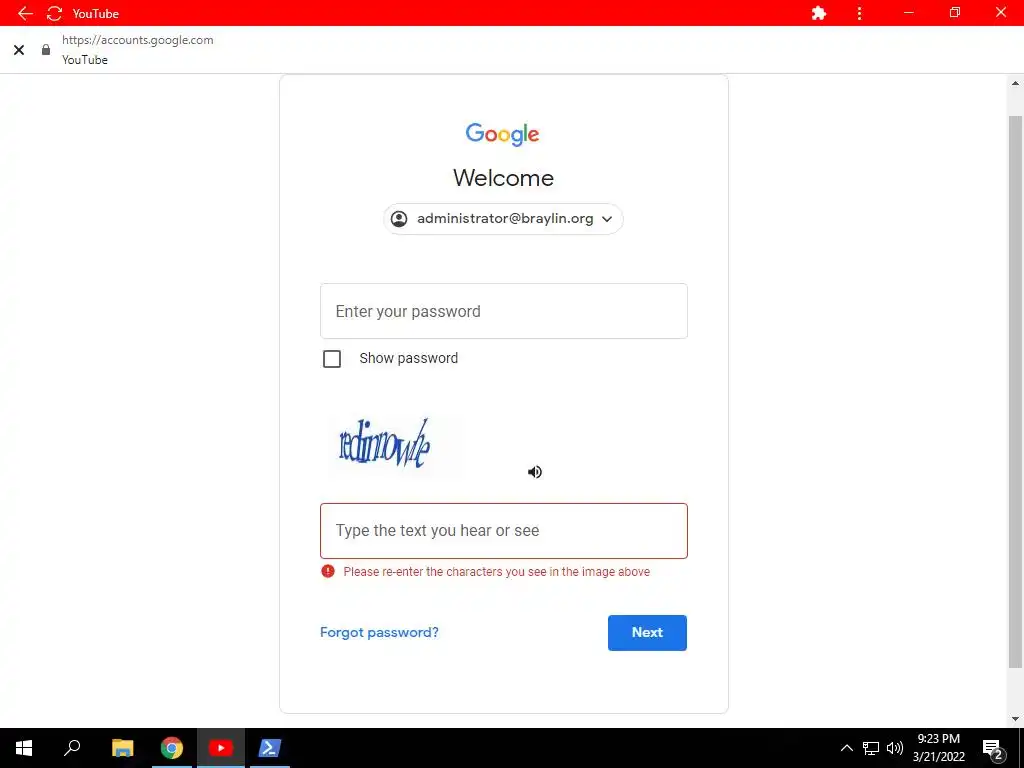Focus the Type the text you hear field
The height and width of the screenshot is (768, 1024).
click(x=504, y=530)
